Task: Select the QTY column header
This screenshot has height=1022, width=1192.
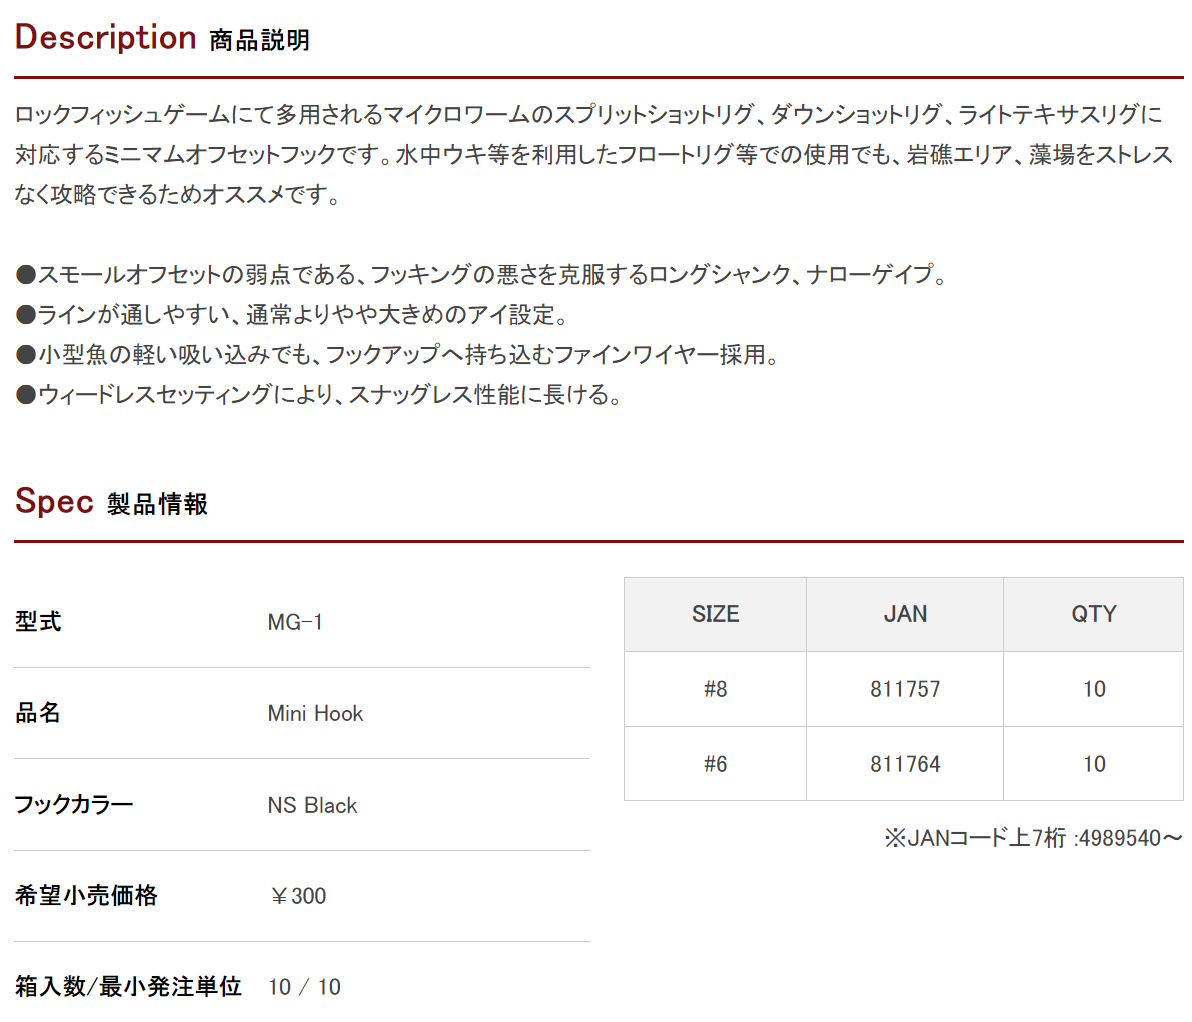Action: click(1093, 614)
